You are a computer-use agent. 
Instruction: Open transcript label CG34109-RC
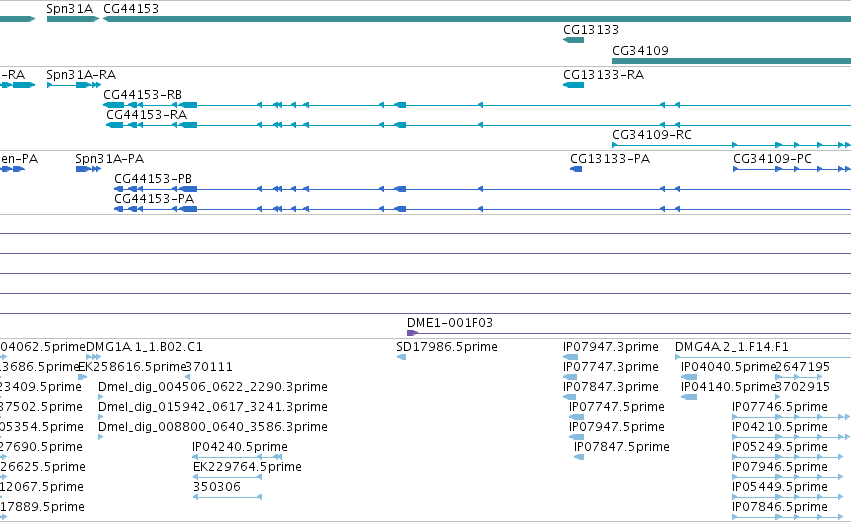tap(651, 135)
